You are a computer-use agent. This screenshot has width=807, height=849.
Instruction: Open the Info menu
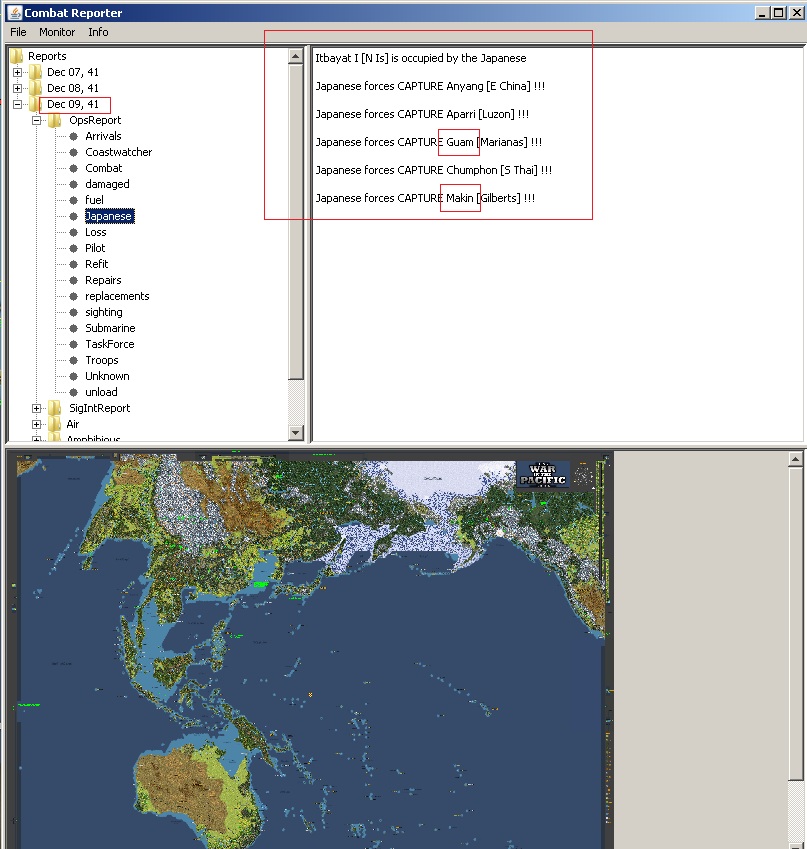(98, 32)
